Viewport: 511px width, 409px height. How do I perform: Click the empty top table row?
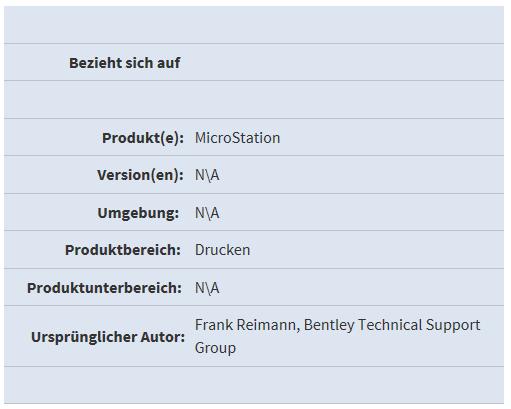[x=254, y=25]
